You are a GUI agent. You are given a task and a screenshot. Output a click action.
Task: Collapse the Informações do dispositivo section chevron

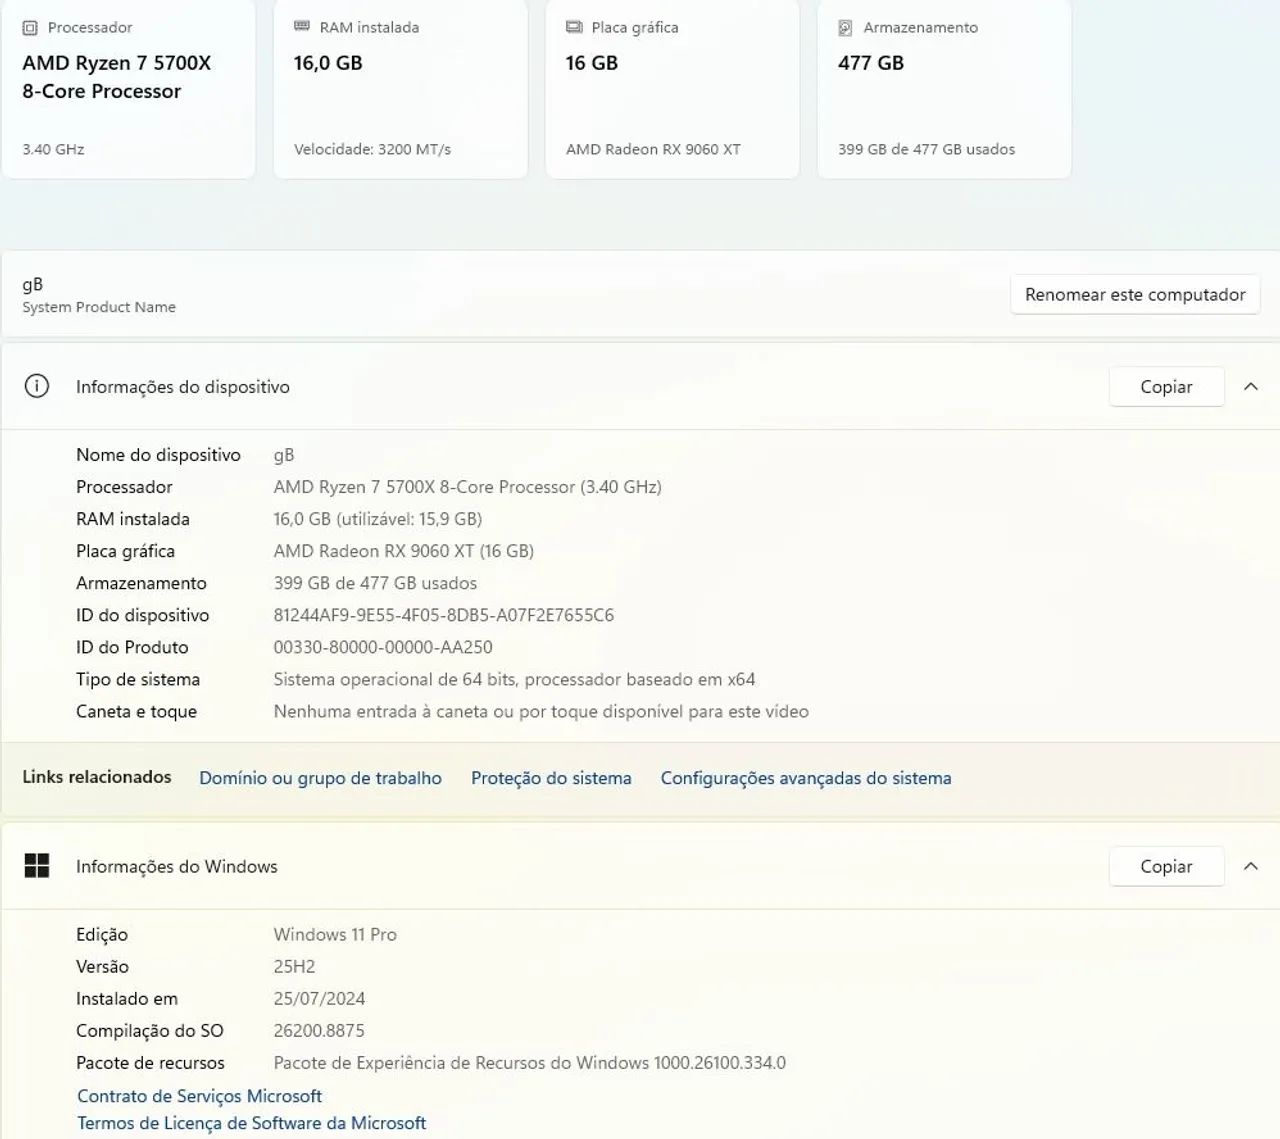(x=1251, y=387)
